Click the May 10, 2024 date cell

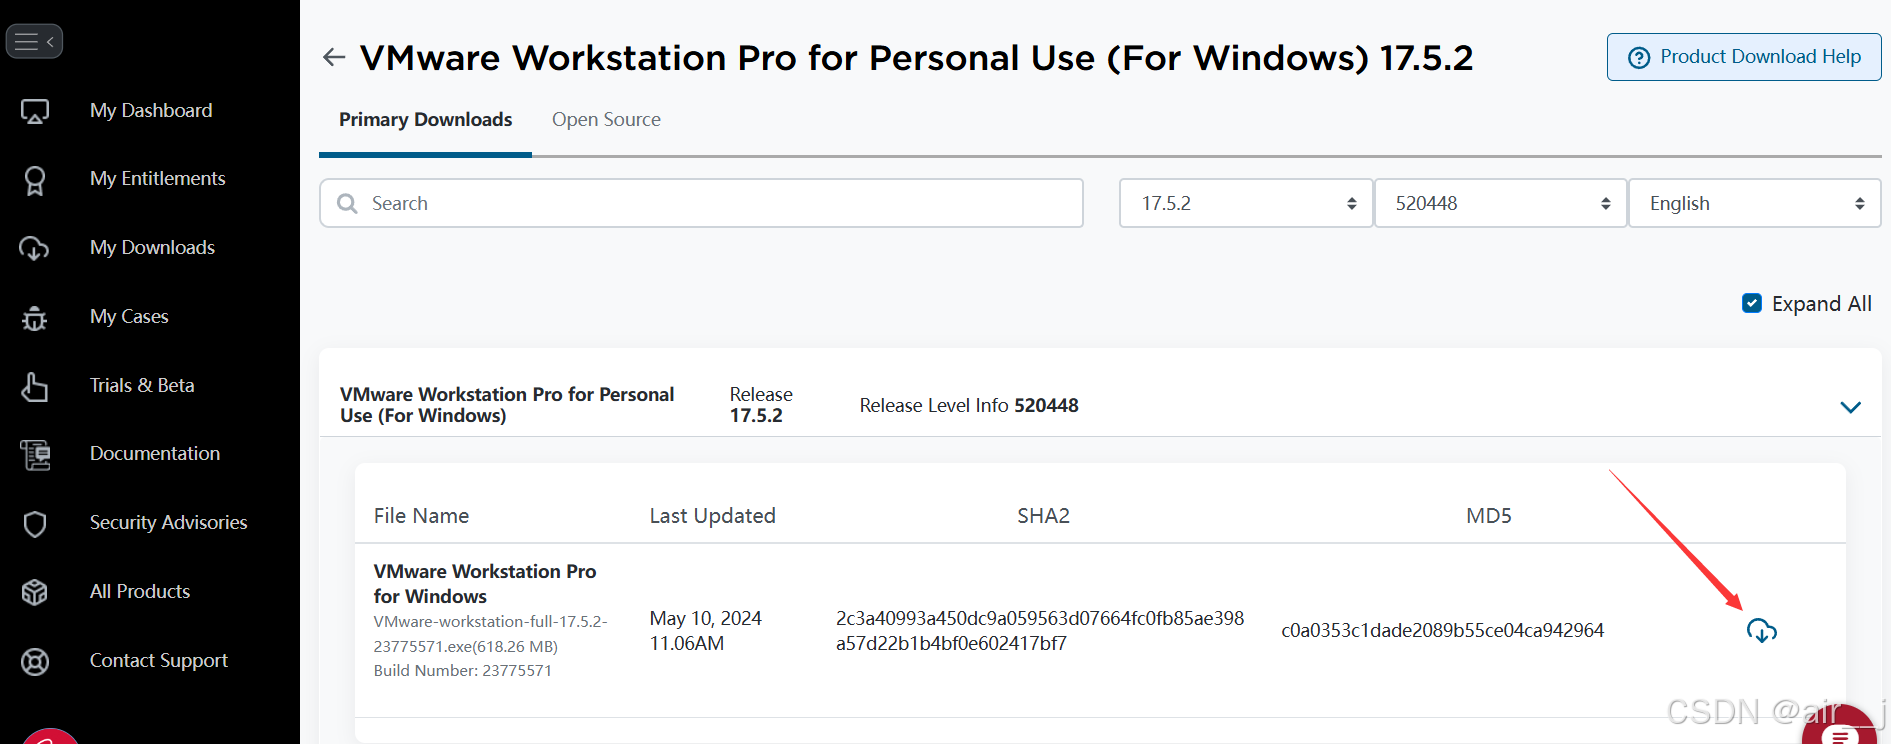705,631
